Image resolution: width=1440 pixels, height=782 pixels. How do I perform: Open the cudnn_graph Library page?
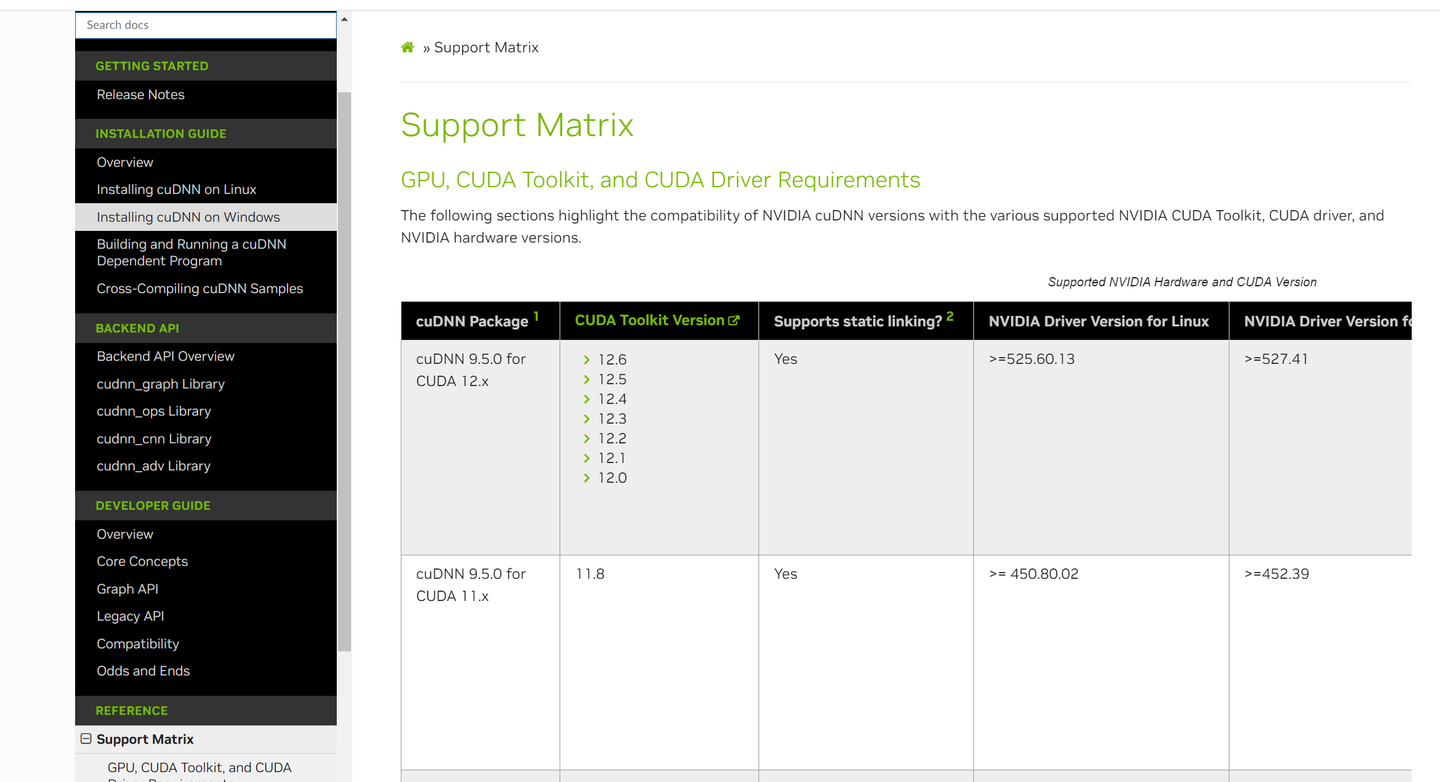pos(161,384)
